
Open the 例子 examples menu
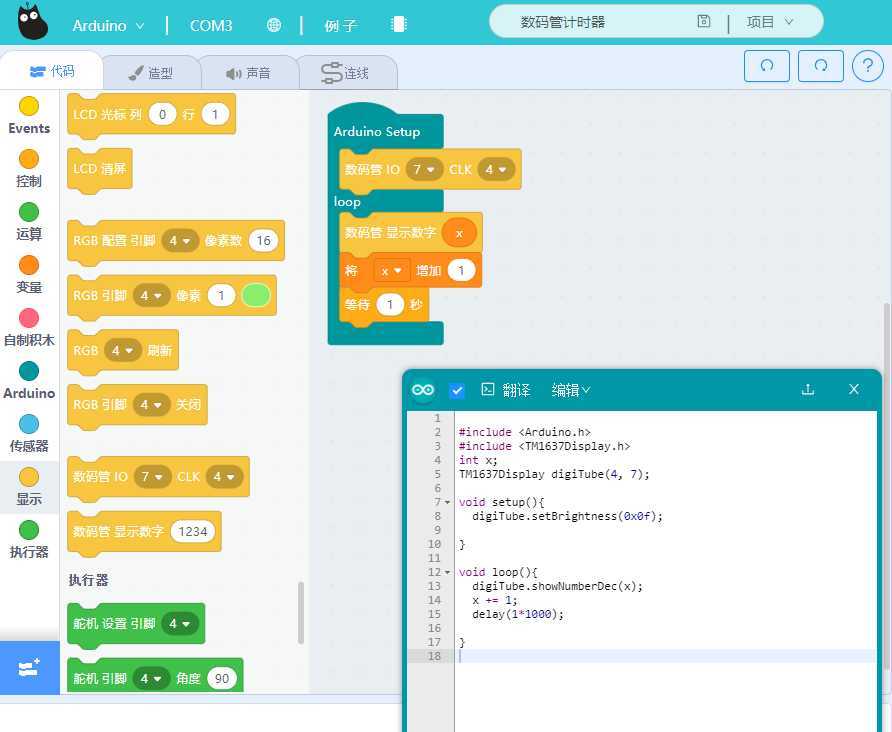tap(340, 26)
